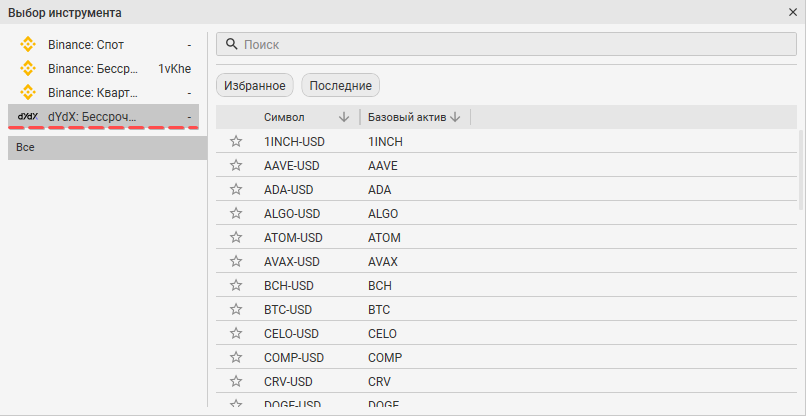Screen dimensions: 806x416
Task: Sort by Базовый актив arrow
Action: coord(455,117)
